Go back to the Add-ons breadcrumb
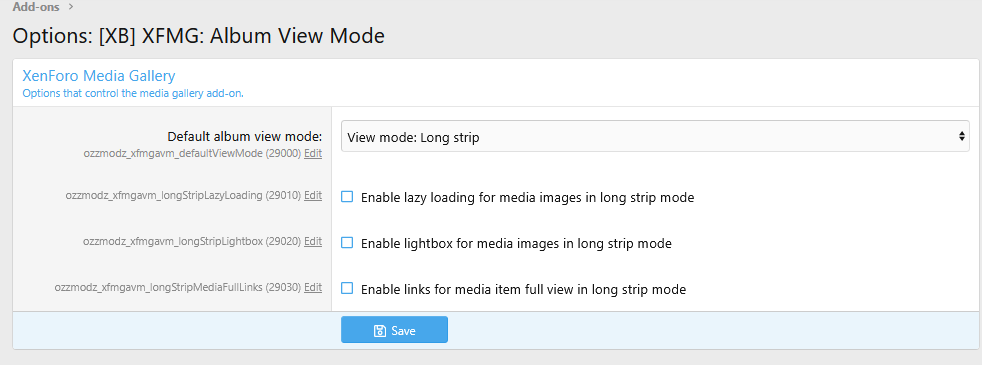Screen dimensions: 982x365 36,7
